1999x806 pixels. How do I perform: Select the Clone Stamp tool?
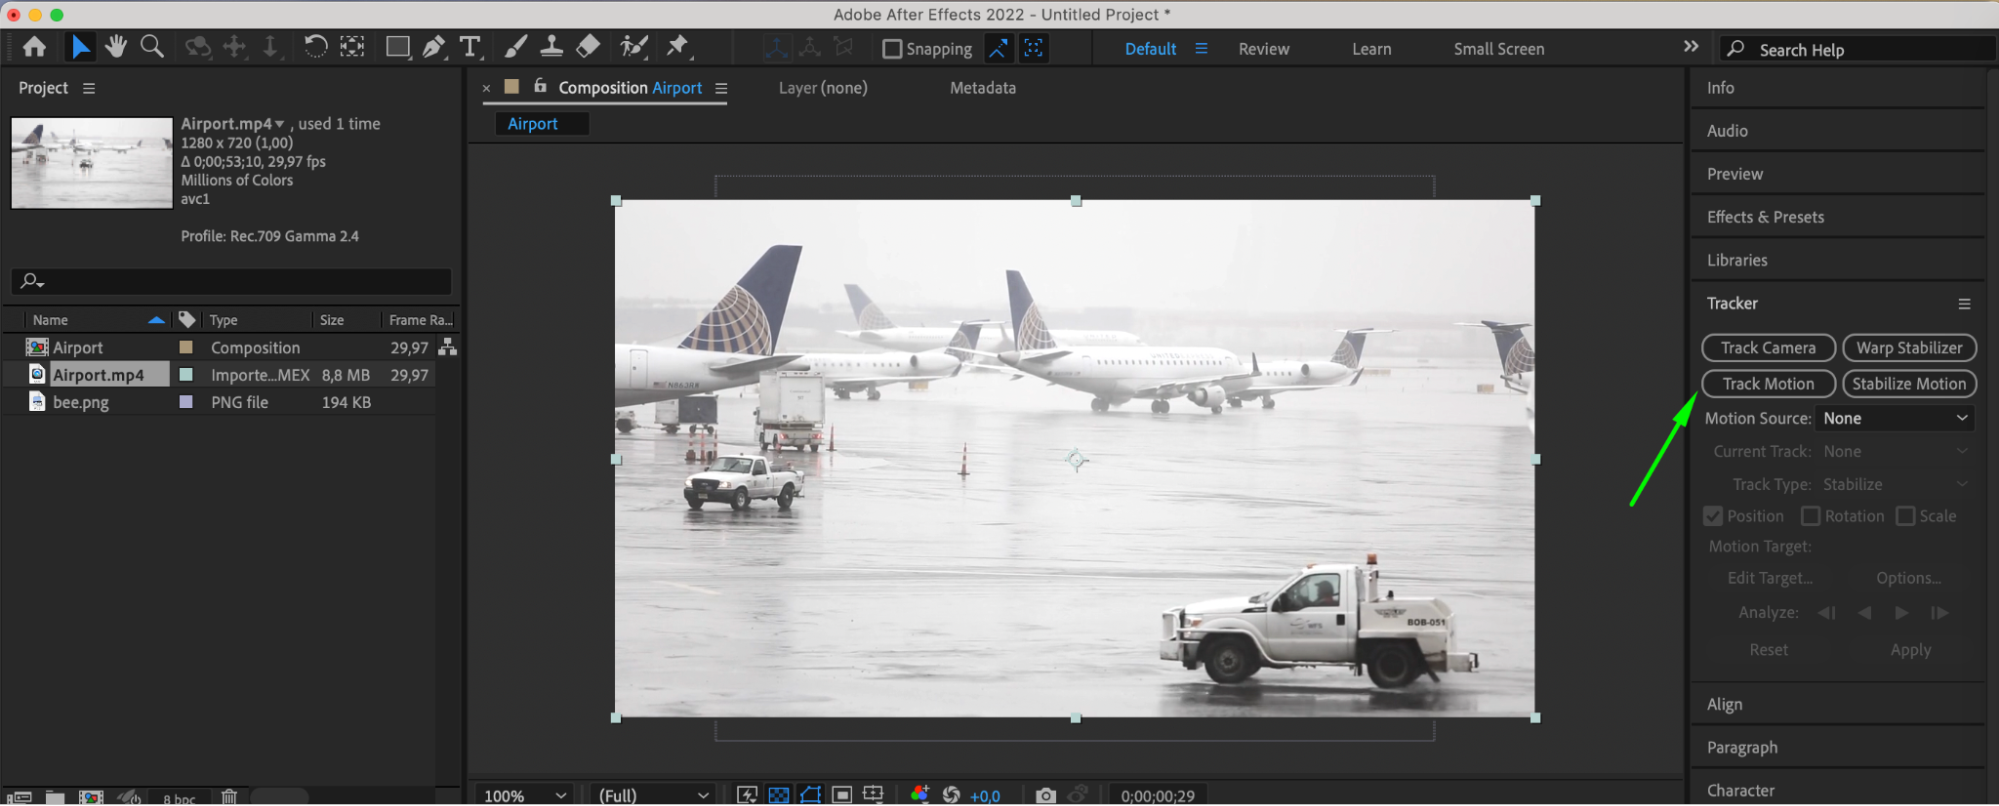coord(551,46)
